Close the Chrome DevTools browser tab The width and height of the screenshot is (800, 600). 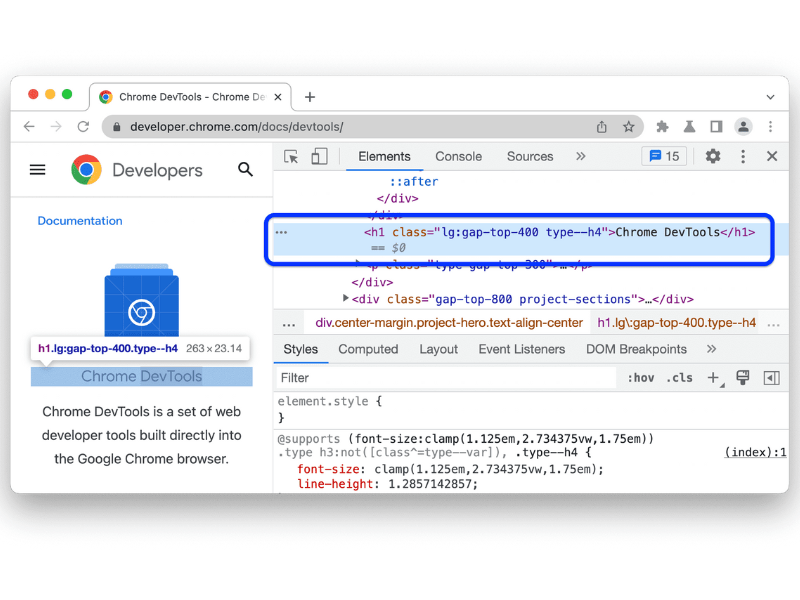click(278, 97)
